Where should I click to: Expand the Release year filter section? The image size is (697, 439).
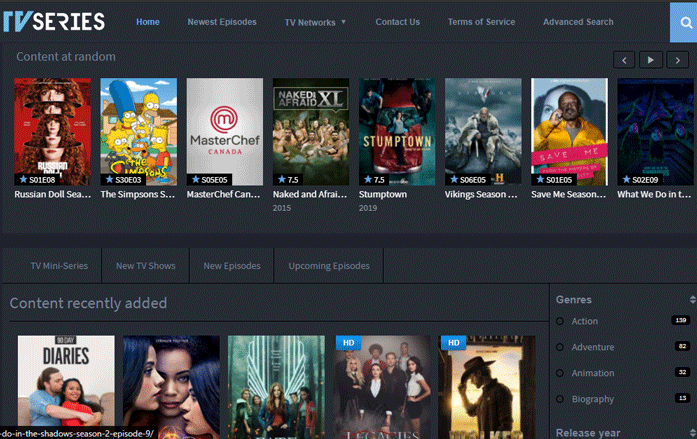693,433
